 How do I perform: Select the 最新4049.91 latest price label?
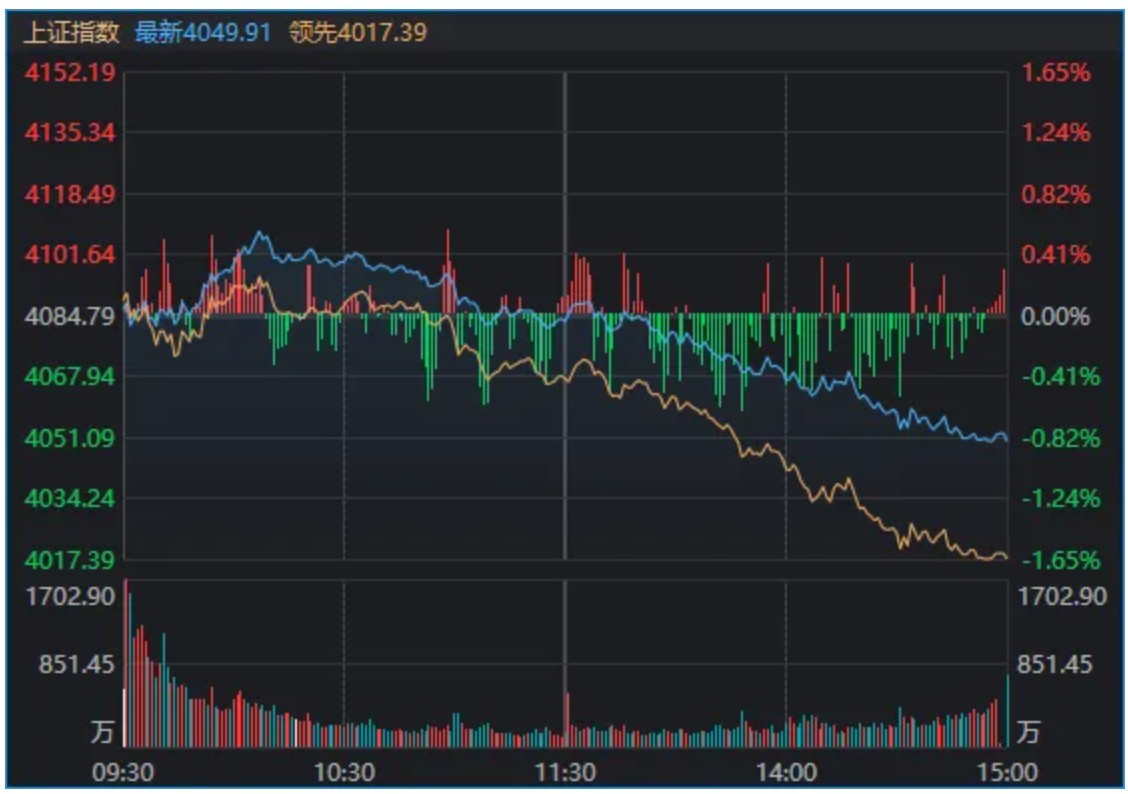pos(202,33)
